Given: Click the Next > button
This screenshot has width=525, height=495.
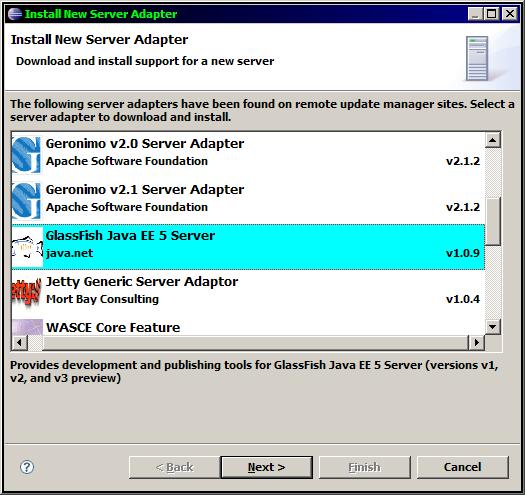Looking at the screenshot, I should click(x=267, y=467).
